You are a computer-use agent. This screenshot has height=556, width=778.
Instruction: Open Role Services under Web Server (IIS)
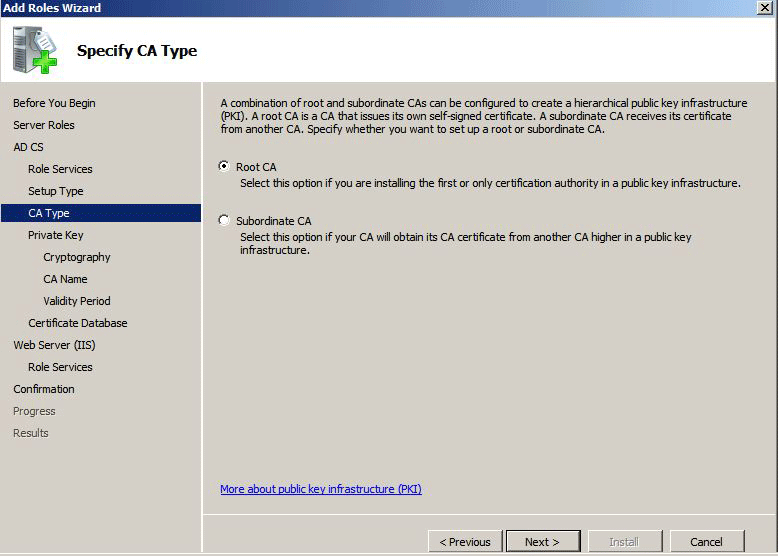(x=60, y=367)
